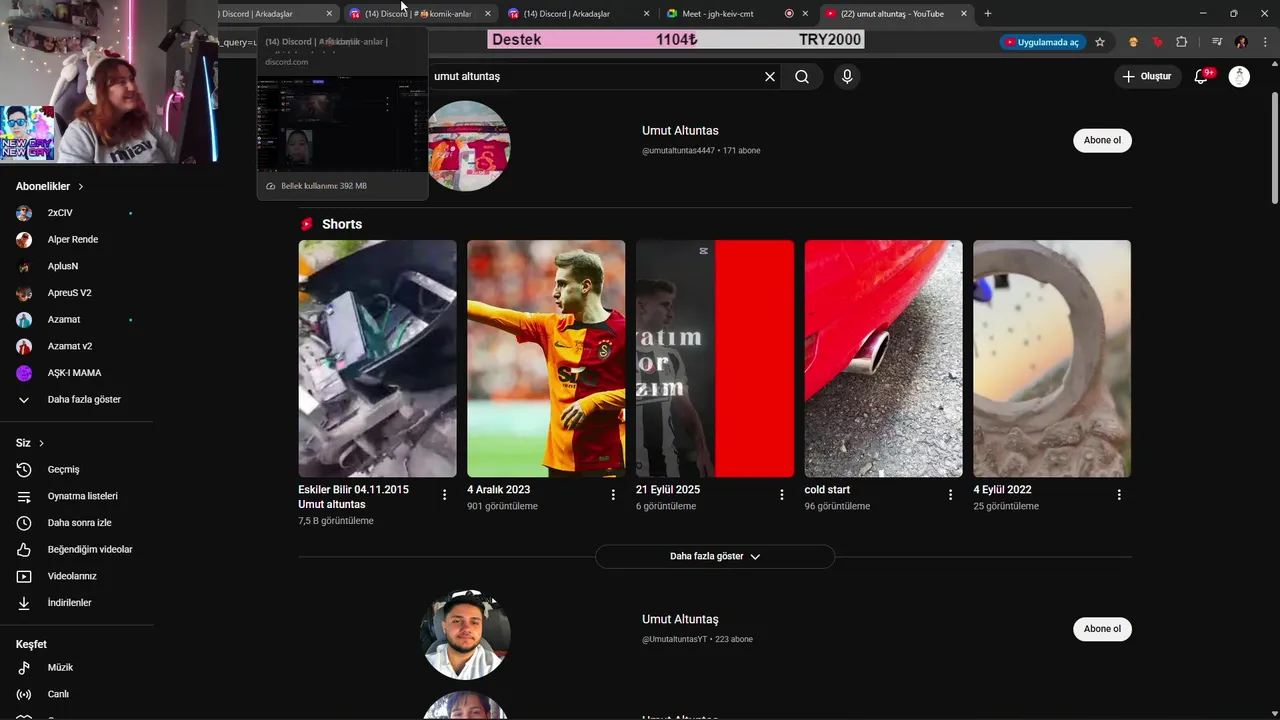The image size is (1280, 720).
Task: Expand more Shorts with Daha fazla göster
Action: [x=715, y=556]
